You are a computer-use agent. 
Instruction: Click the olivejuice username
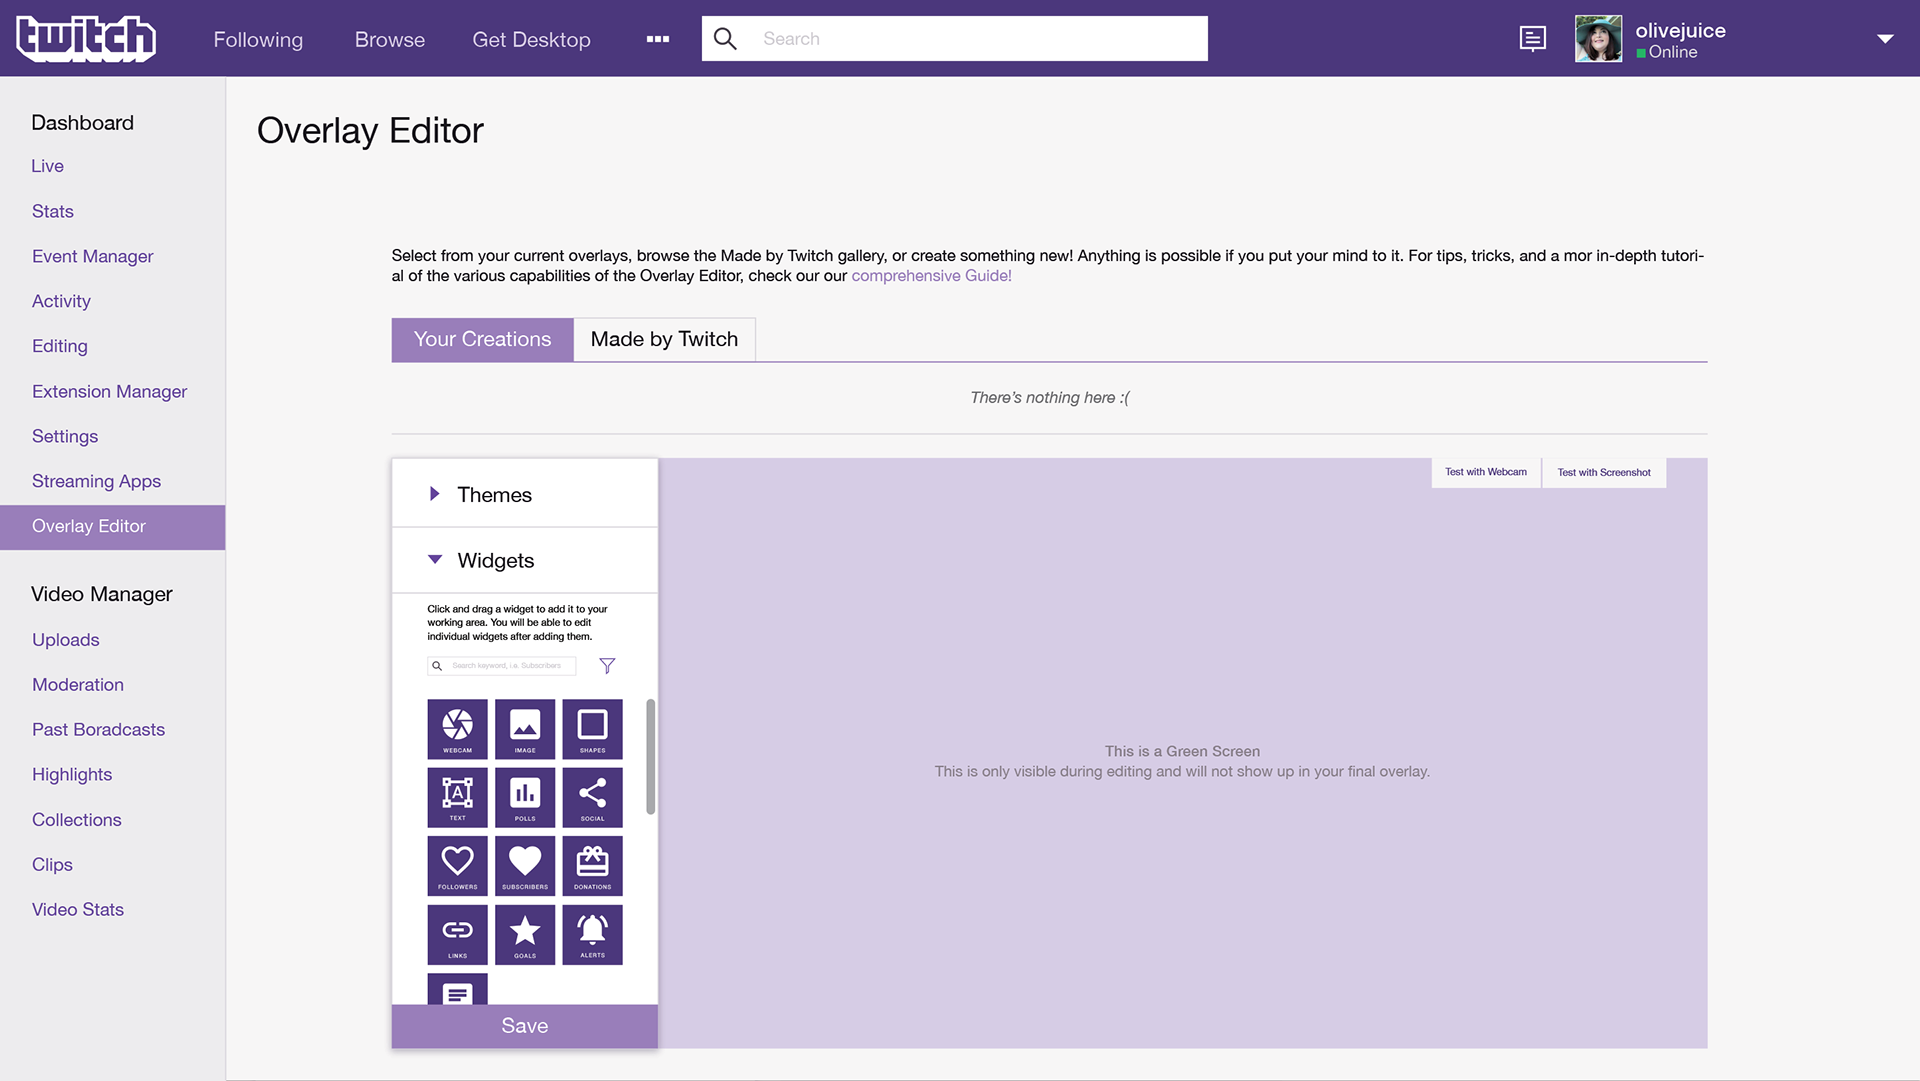[x=1680, y=30]
